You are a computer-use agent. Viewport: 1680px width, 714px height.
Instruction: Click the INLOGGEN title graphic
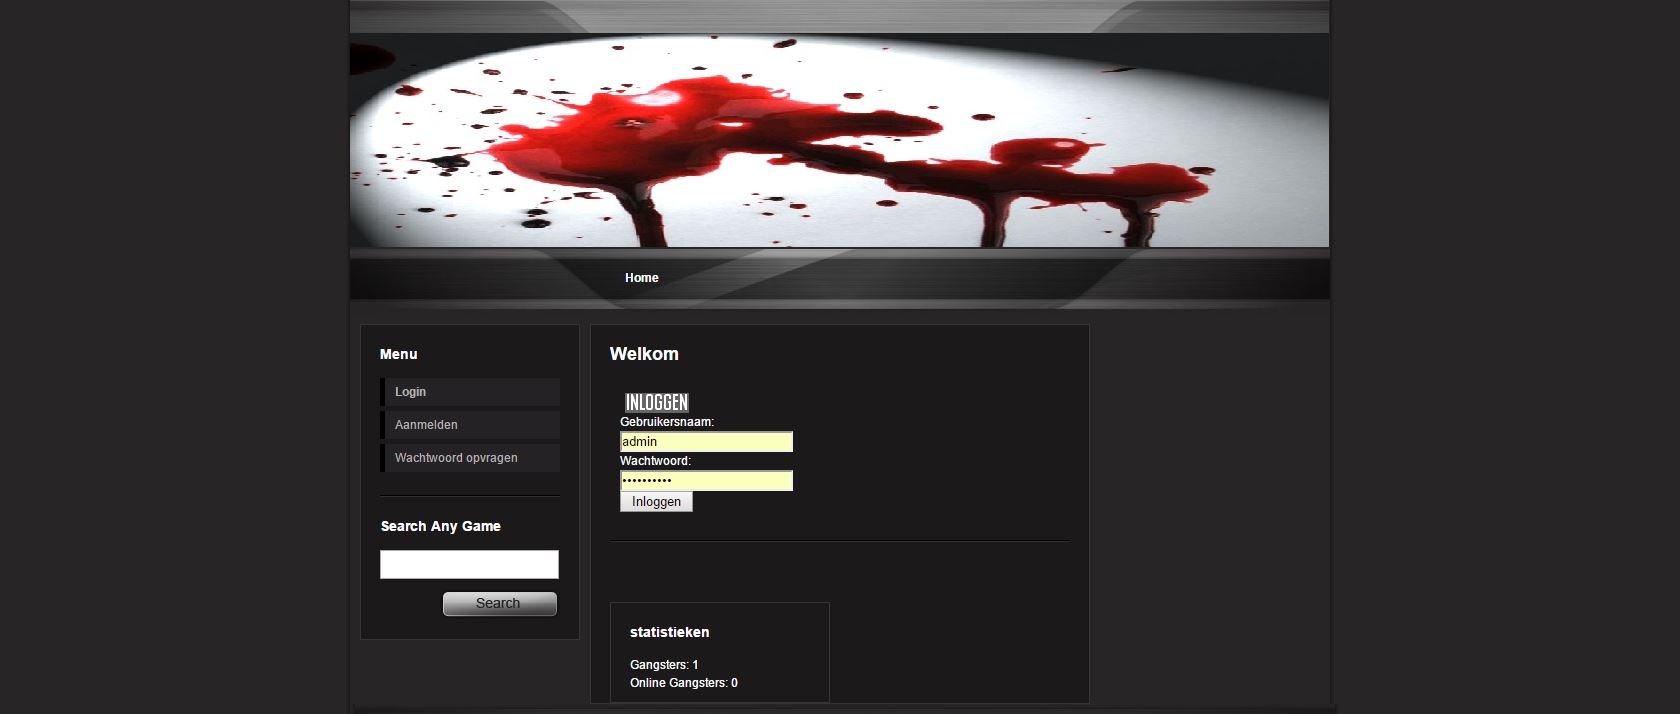pos(656,402)
